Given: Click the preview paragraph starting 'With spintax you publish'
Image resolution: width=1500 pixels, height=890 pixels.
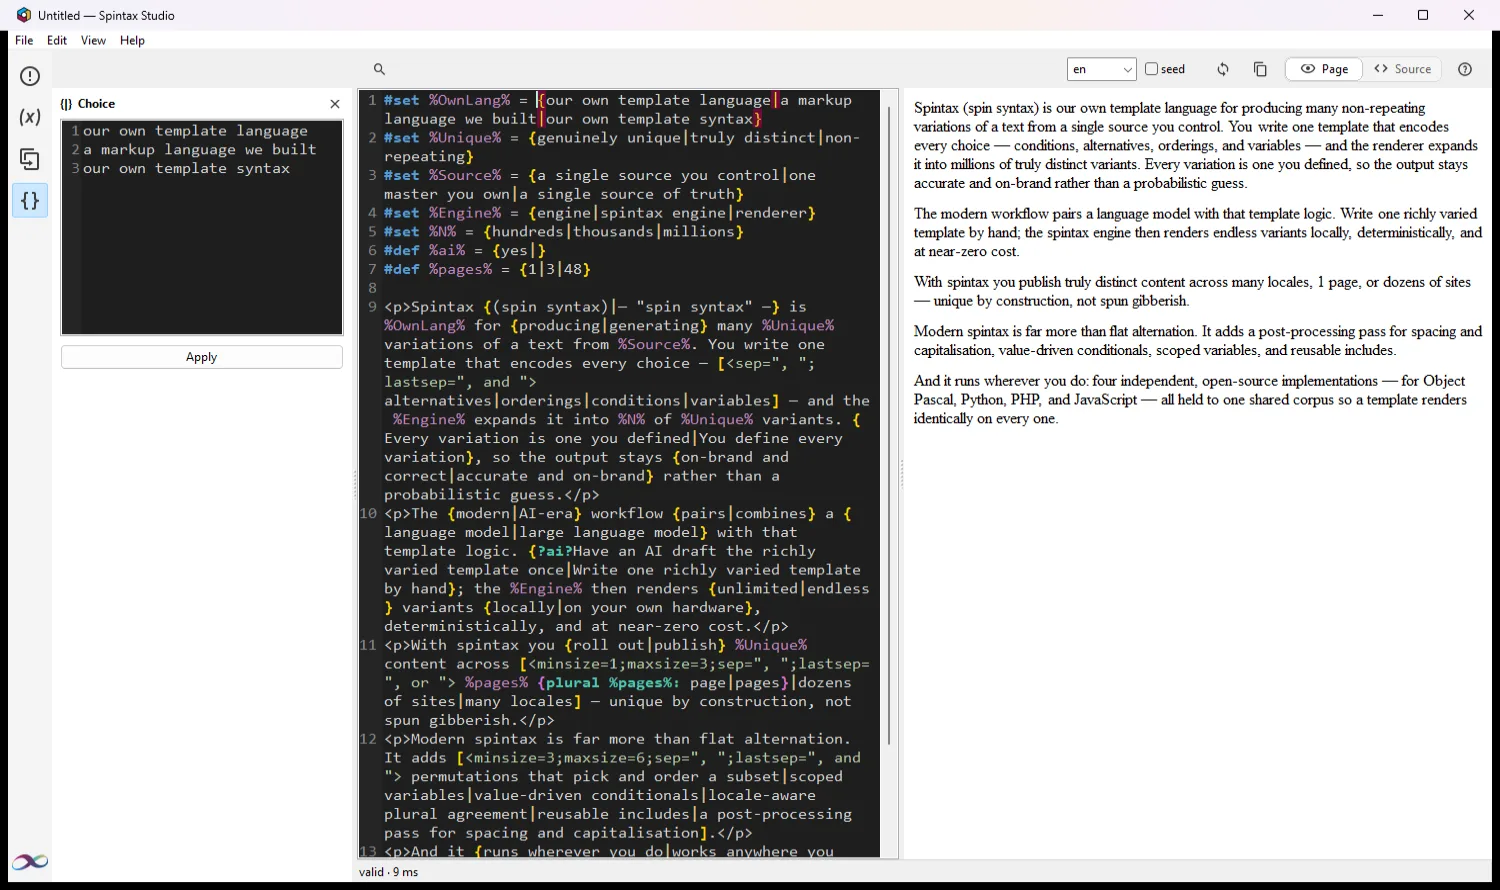Looking at the screenshot, I should tap(1193, 292).
